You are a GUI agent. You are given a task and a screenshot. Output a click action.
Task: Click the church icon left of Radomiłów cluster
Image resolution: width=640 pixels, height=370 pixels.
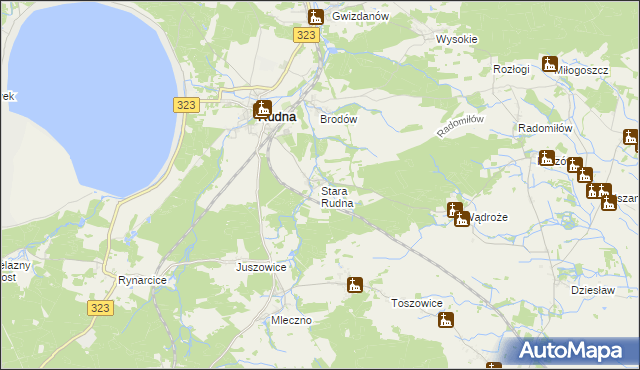coord(547,158)
